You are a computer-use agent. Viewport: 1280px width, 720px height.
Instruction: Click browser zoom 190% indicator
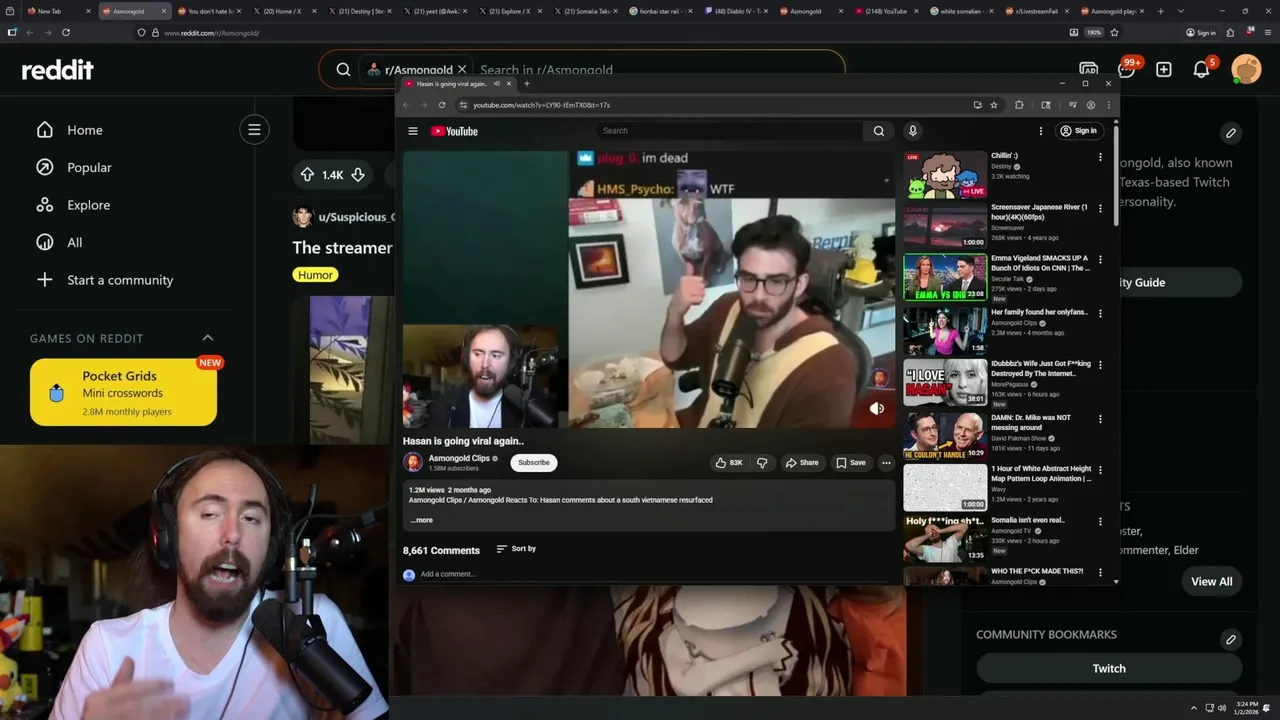1094,32
